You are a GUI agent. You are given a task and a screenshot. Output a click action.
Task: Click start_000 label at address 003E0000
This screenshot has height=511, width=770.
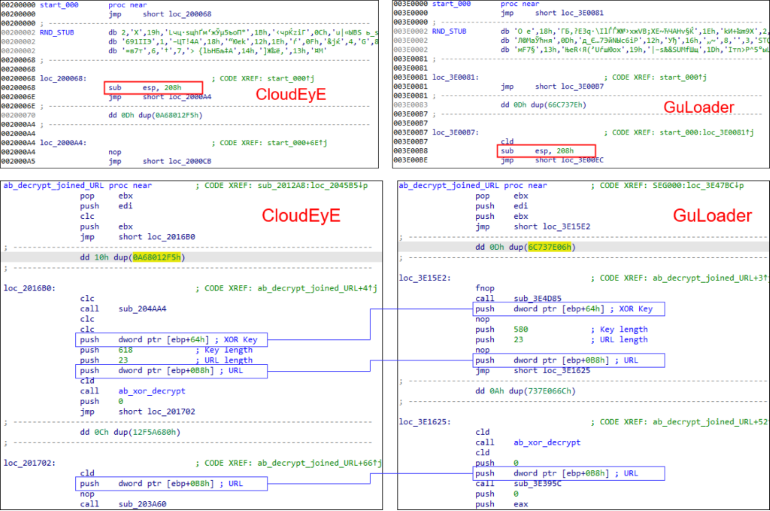point(451,3)
